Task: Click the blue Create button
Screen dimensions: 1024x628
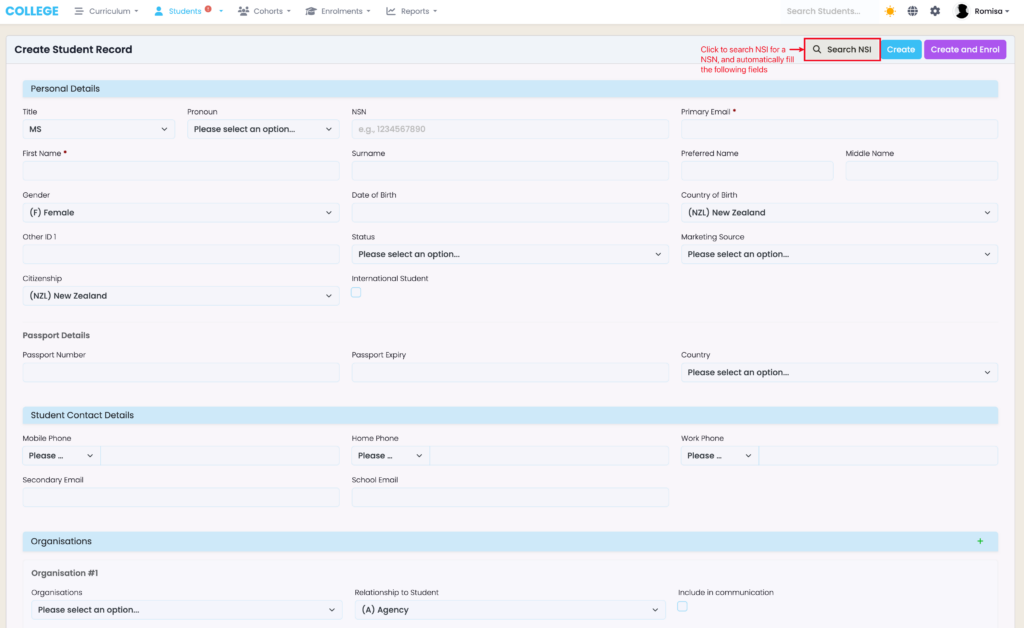Action: click(x=900, y=49)
